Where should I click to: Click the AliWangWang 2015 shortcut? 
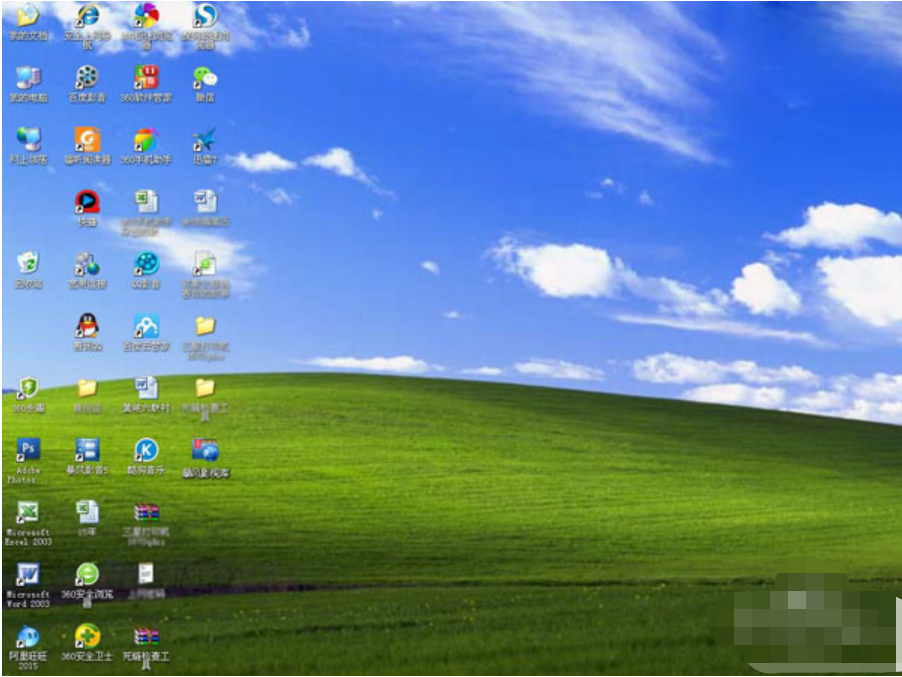(28, 636)
